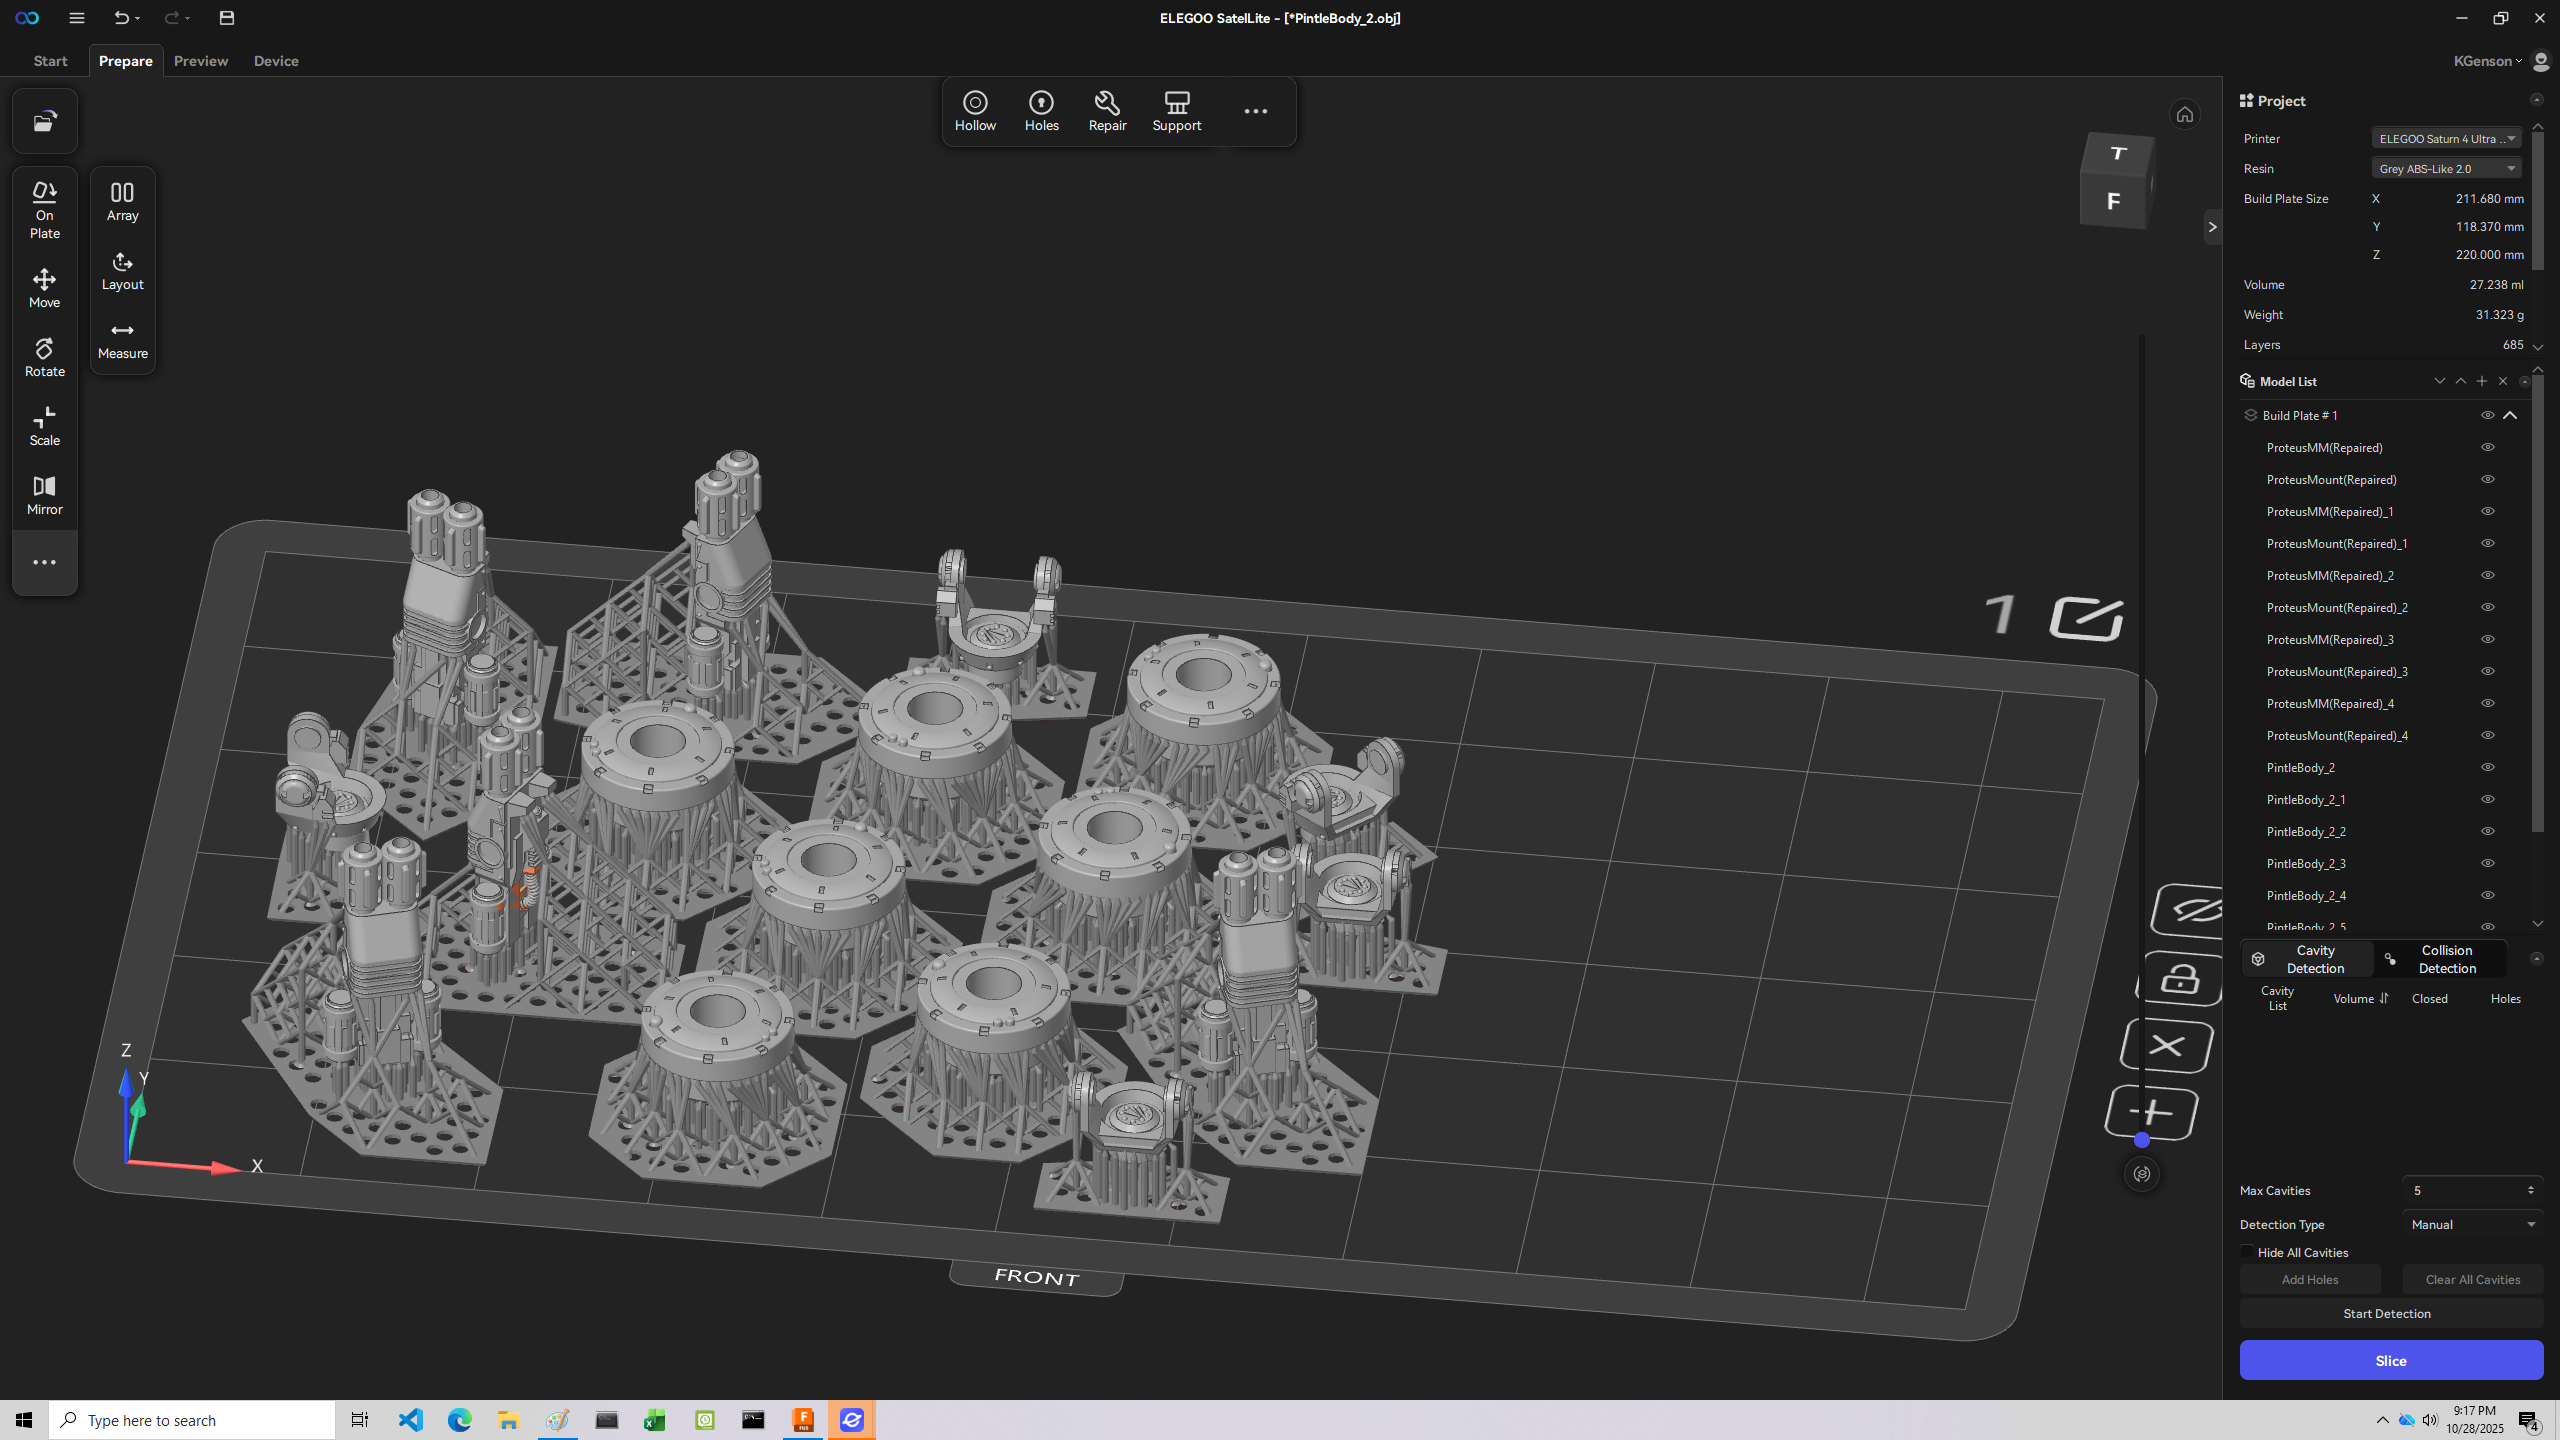Switch to the Preview tab
Image resolution: width=2560 pixels, height=1440 pixels.
[200, 61]
